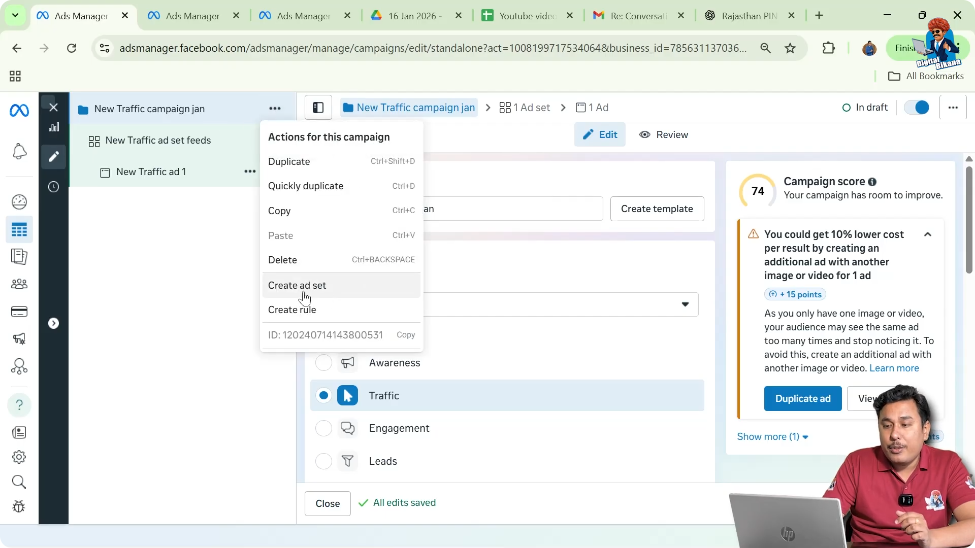Click the 1 Ad breadcrumb
The height and width of the screenshot is (548, 975).
point(592,108)
